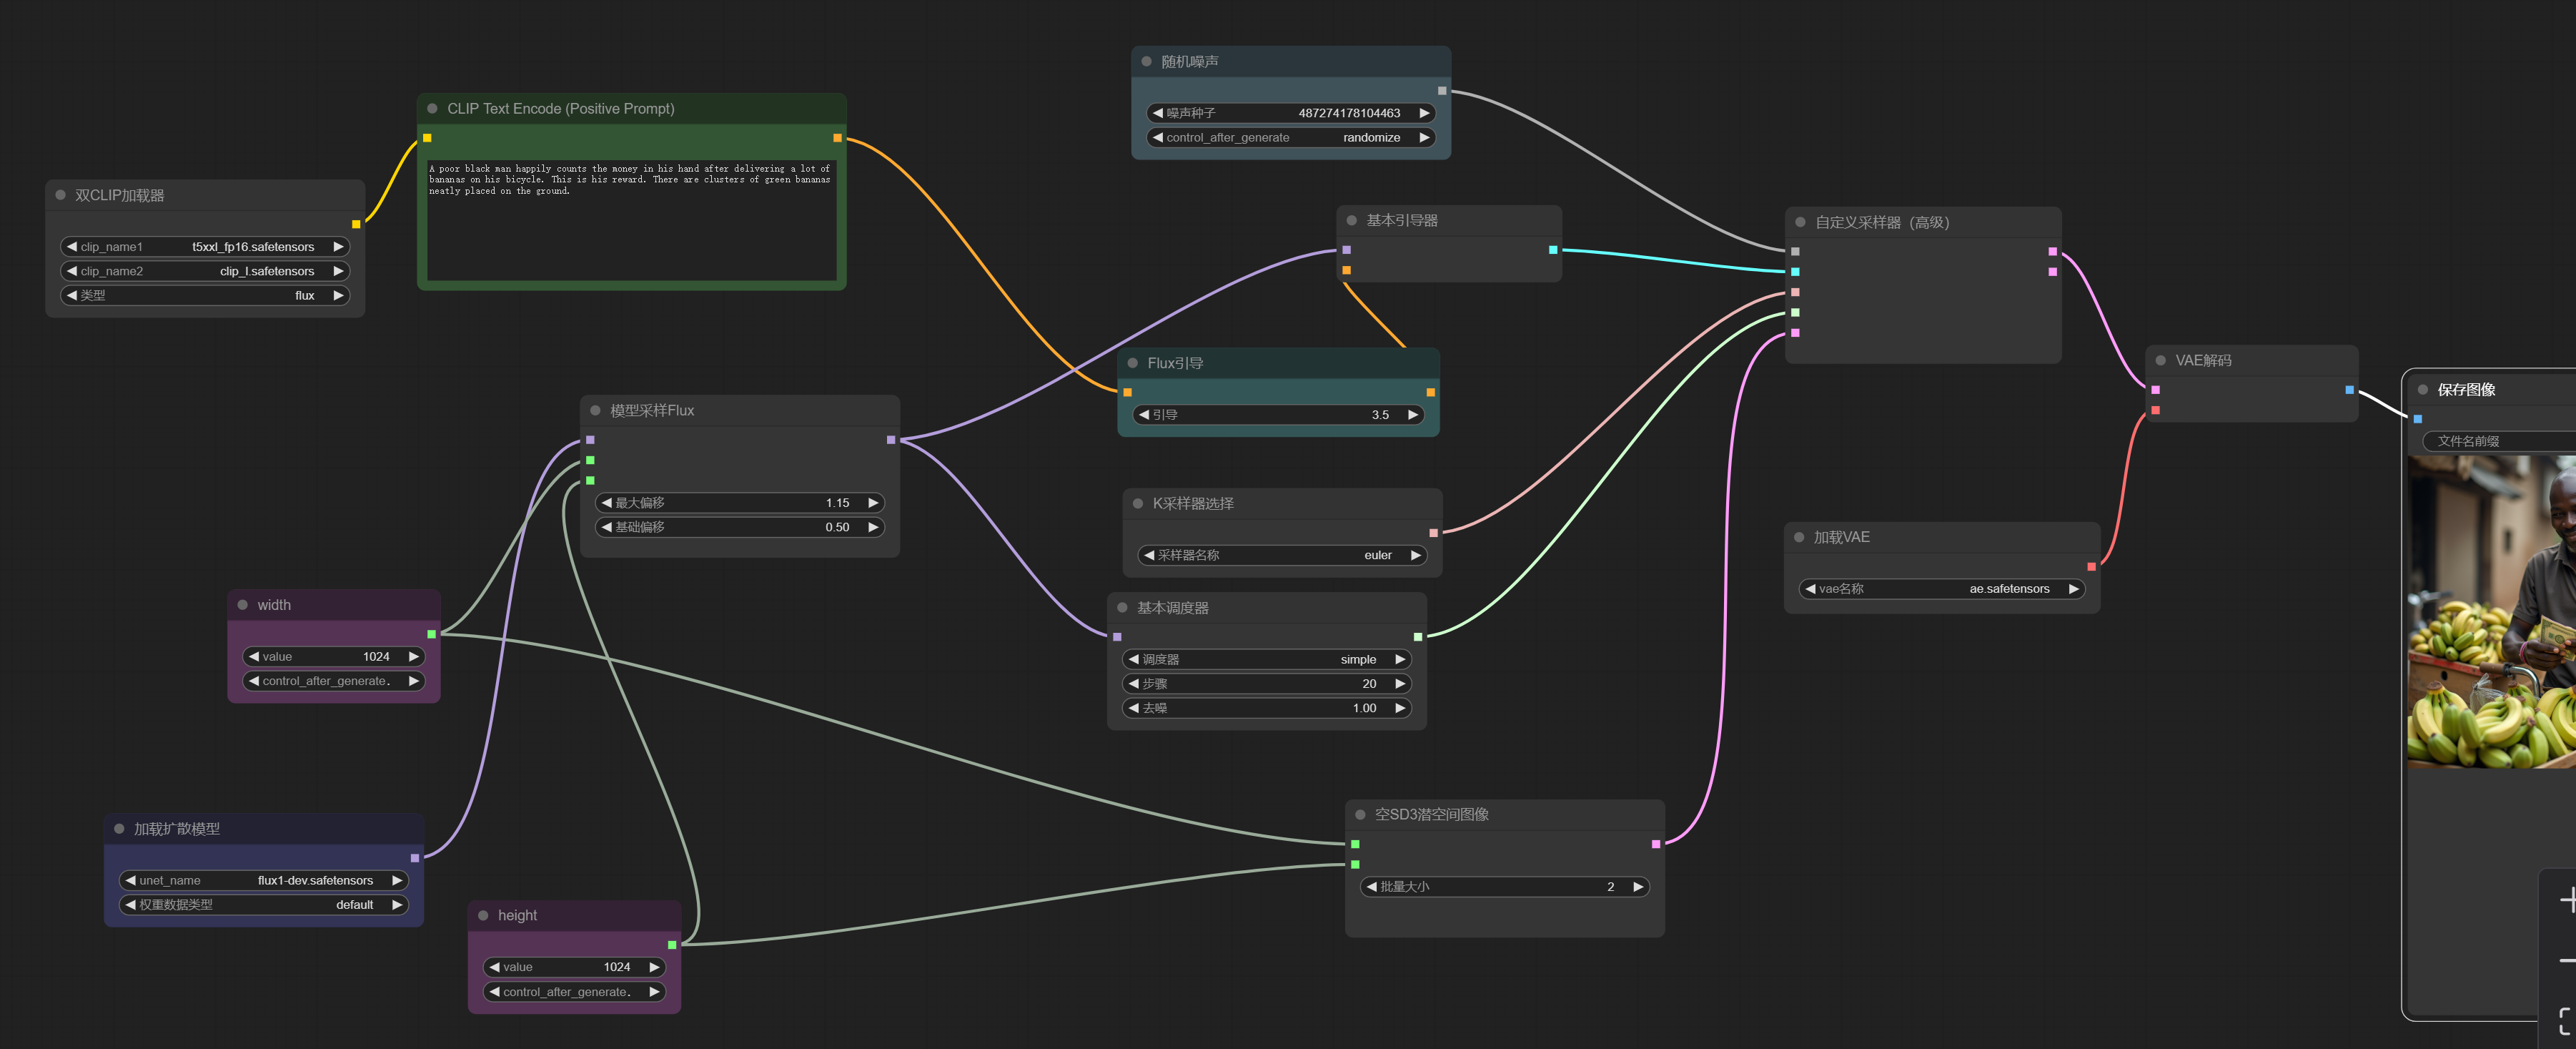This screenshot has width=2576, height=1049.
Task: Collapse the CLIP Text Encode node
Action: [433, 109]
